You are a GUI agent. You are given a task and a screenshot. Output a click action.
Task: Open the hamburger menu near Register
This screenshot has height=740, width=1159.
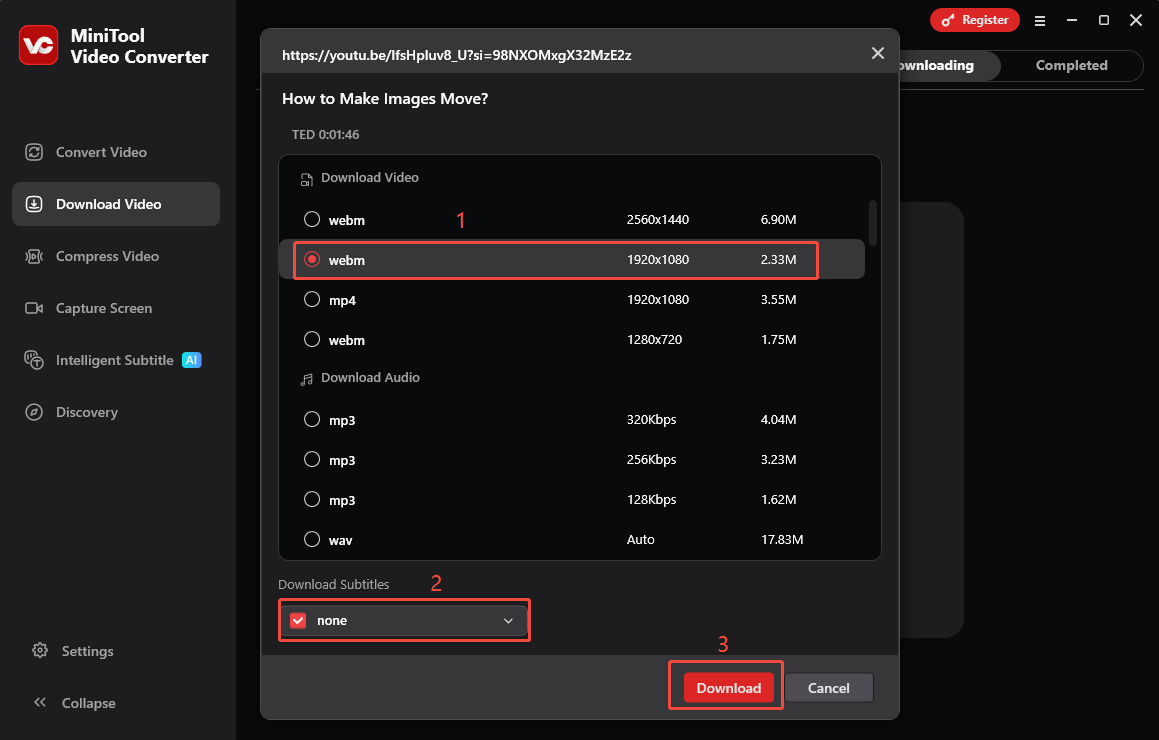click(x=1040, y=19)
